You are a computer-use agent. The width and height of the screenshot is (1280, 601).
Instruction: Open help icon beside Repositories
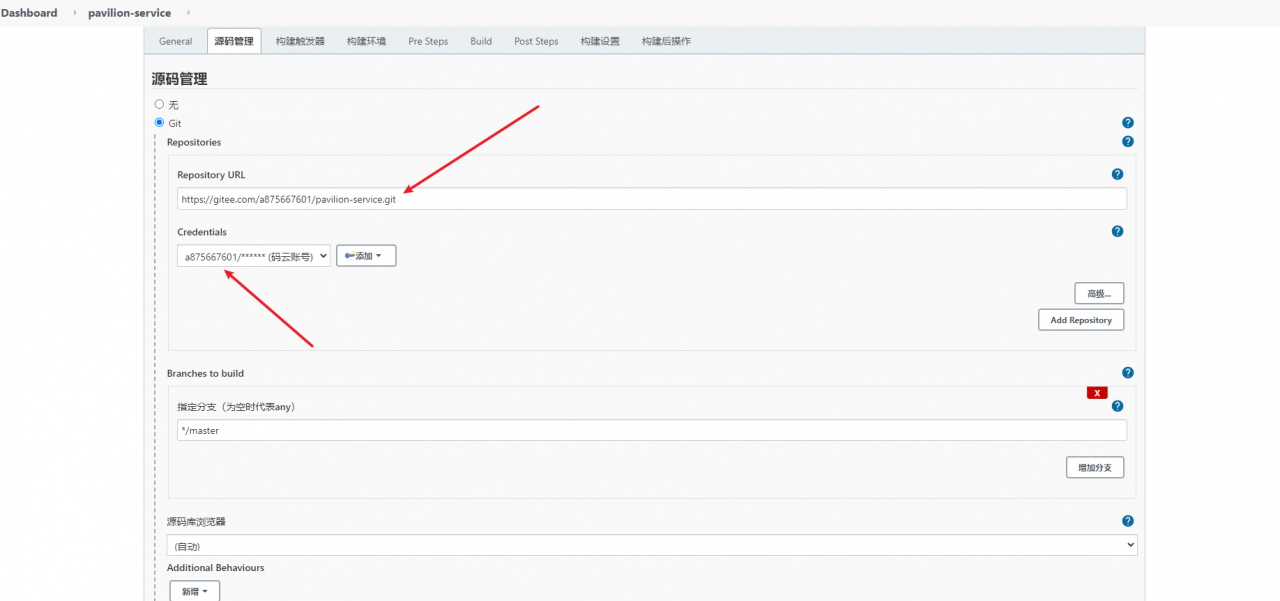point(1128,142)
